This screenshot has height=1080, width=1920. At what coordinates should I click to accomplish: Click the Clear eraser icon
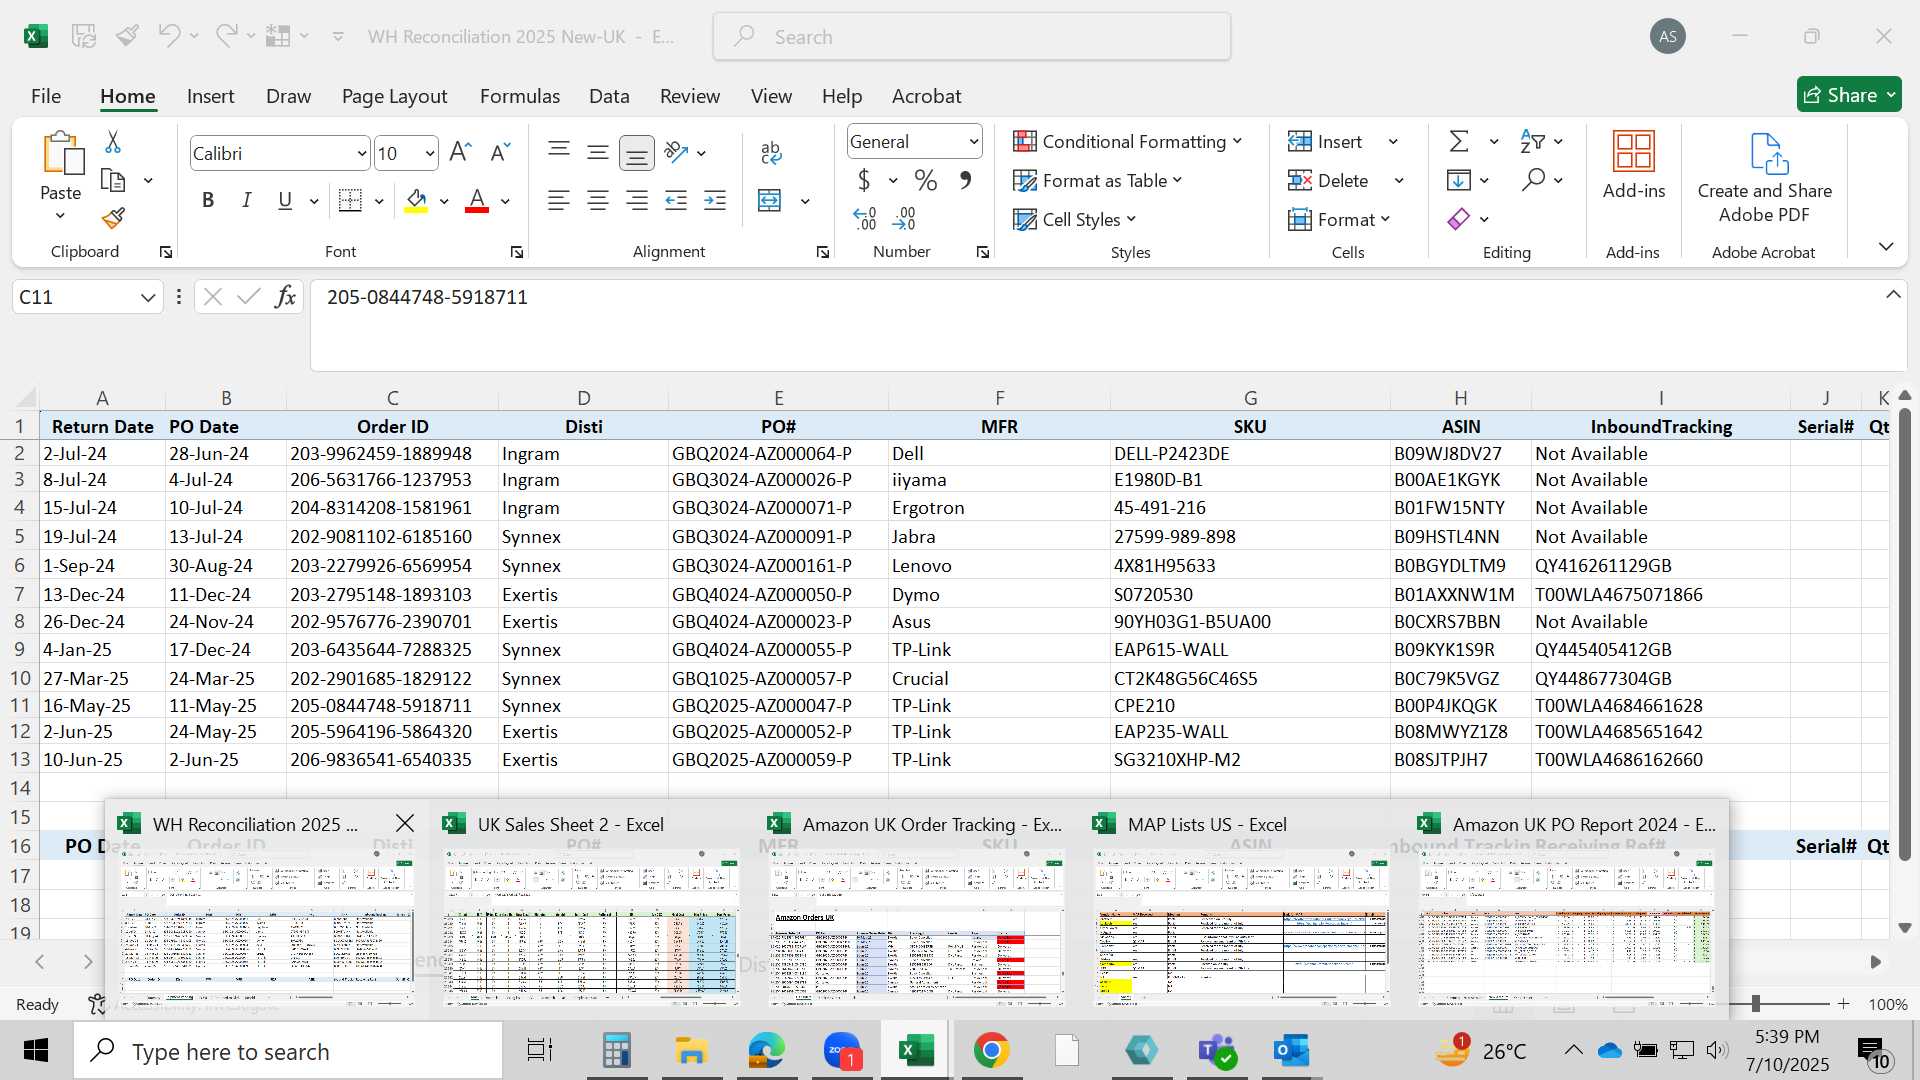pos(1459,219)
